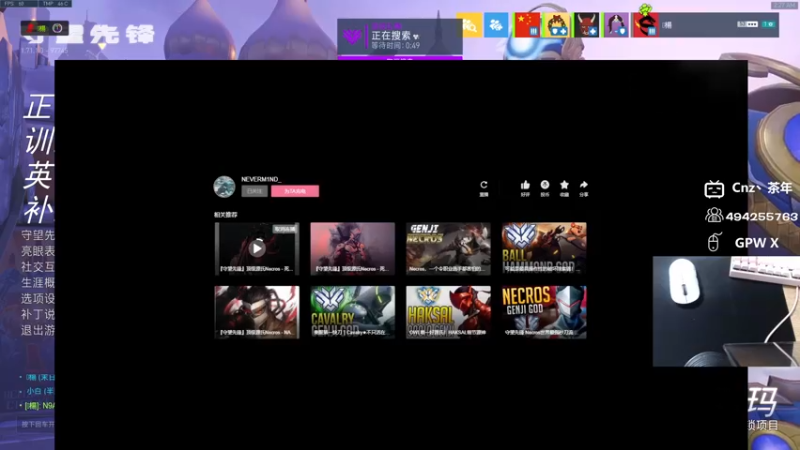Viewport: 800px width, 450px height.
Task: Open the masked Genji artwork video thumbnail
Action: pyautogui.click(x=257, y=312)
